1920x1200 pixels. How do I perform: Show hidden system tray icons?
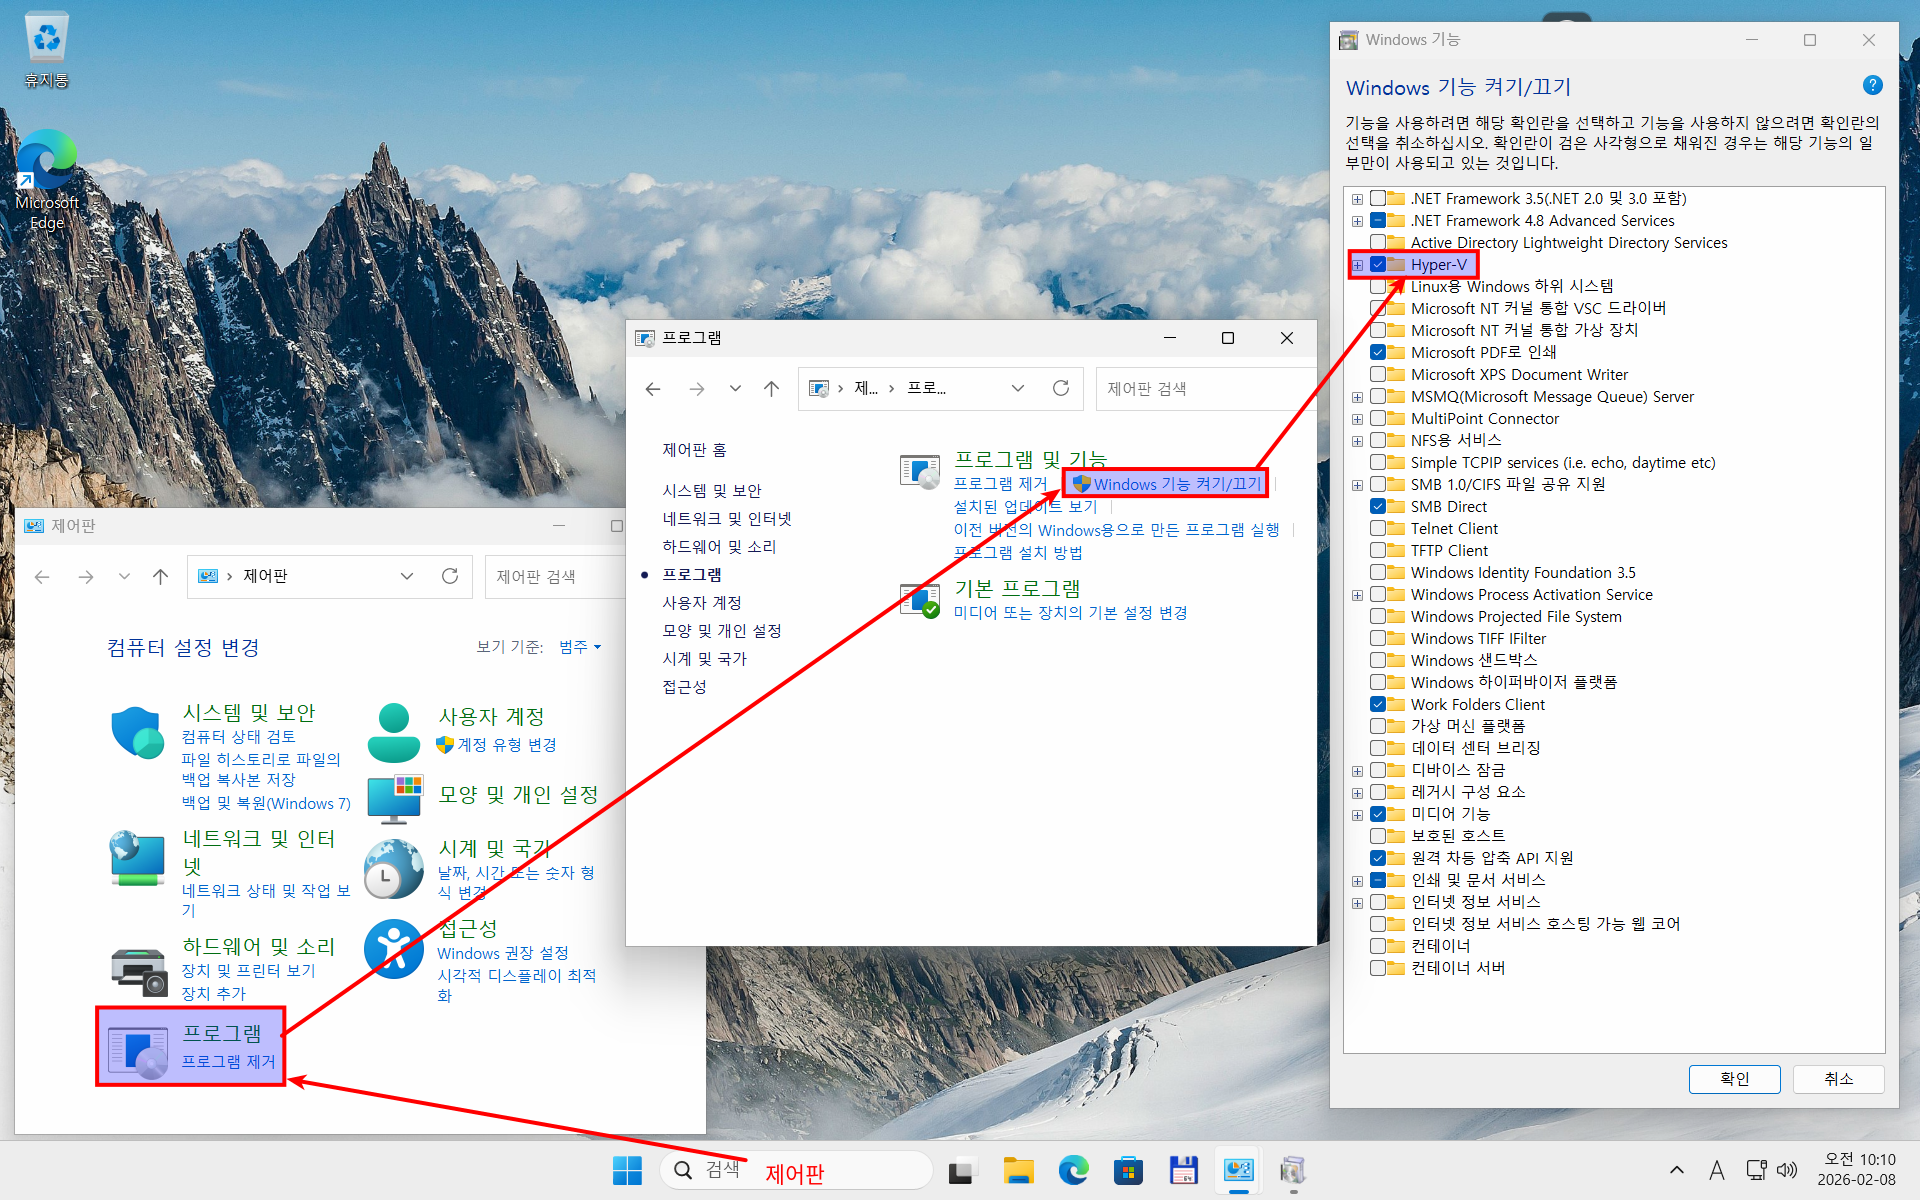1677,1170
